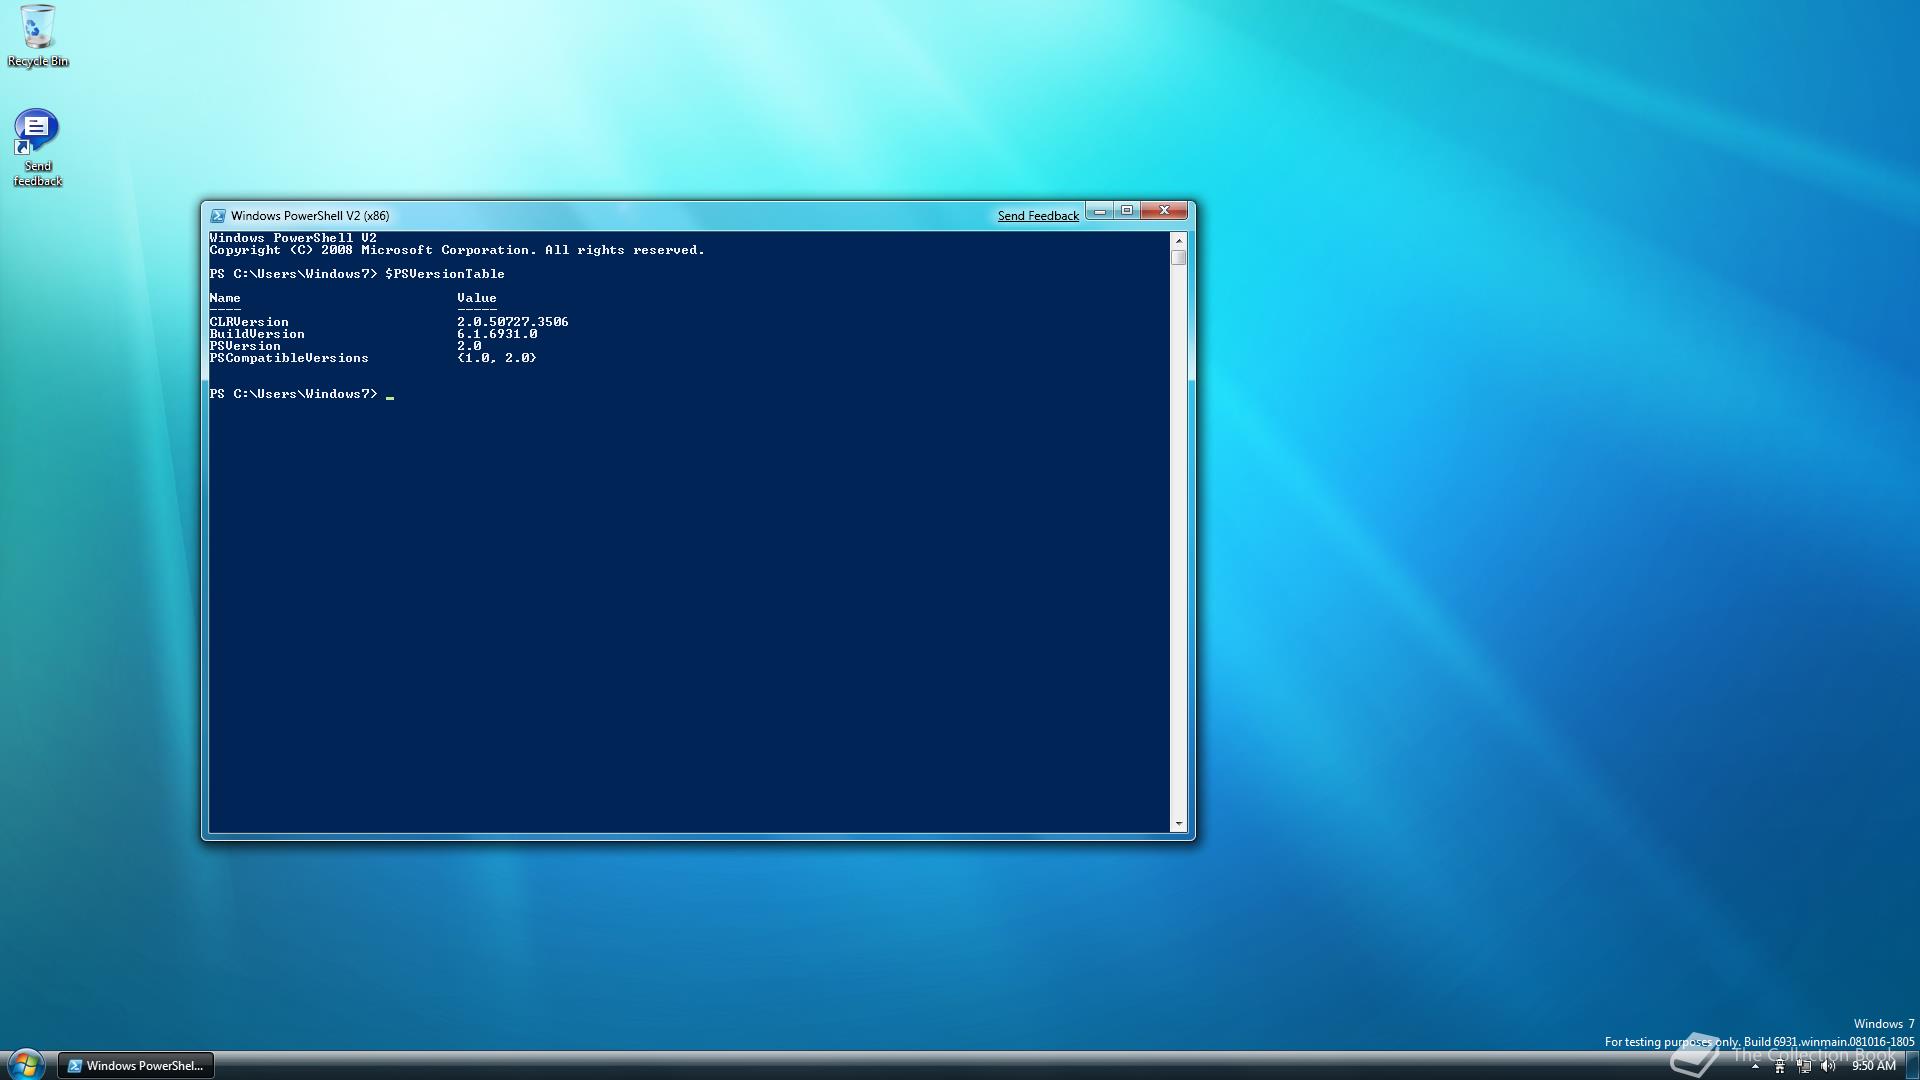This screenshot has width=1920, height=1080.
Task: Click the Windows PowerShell taskbar button
Action: click(x=136, y=1066)
